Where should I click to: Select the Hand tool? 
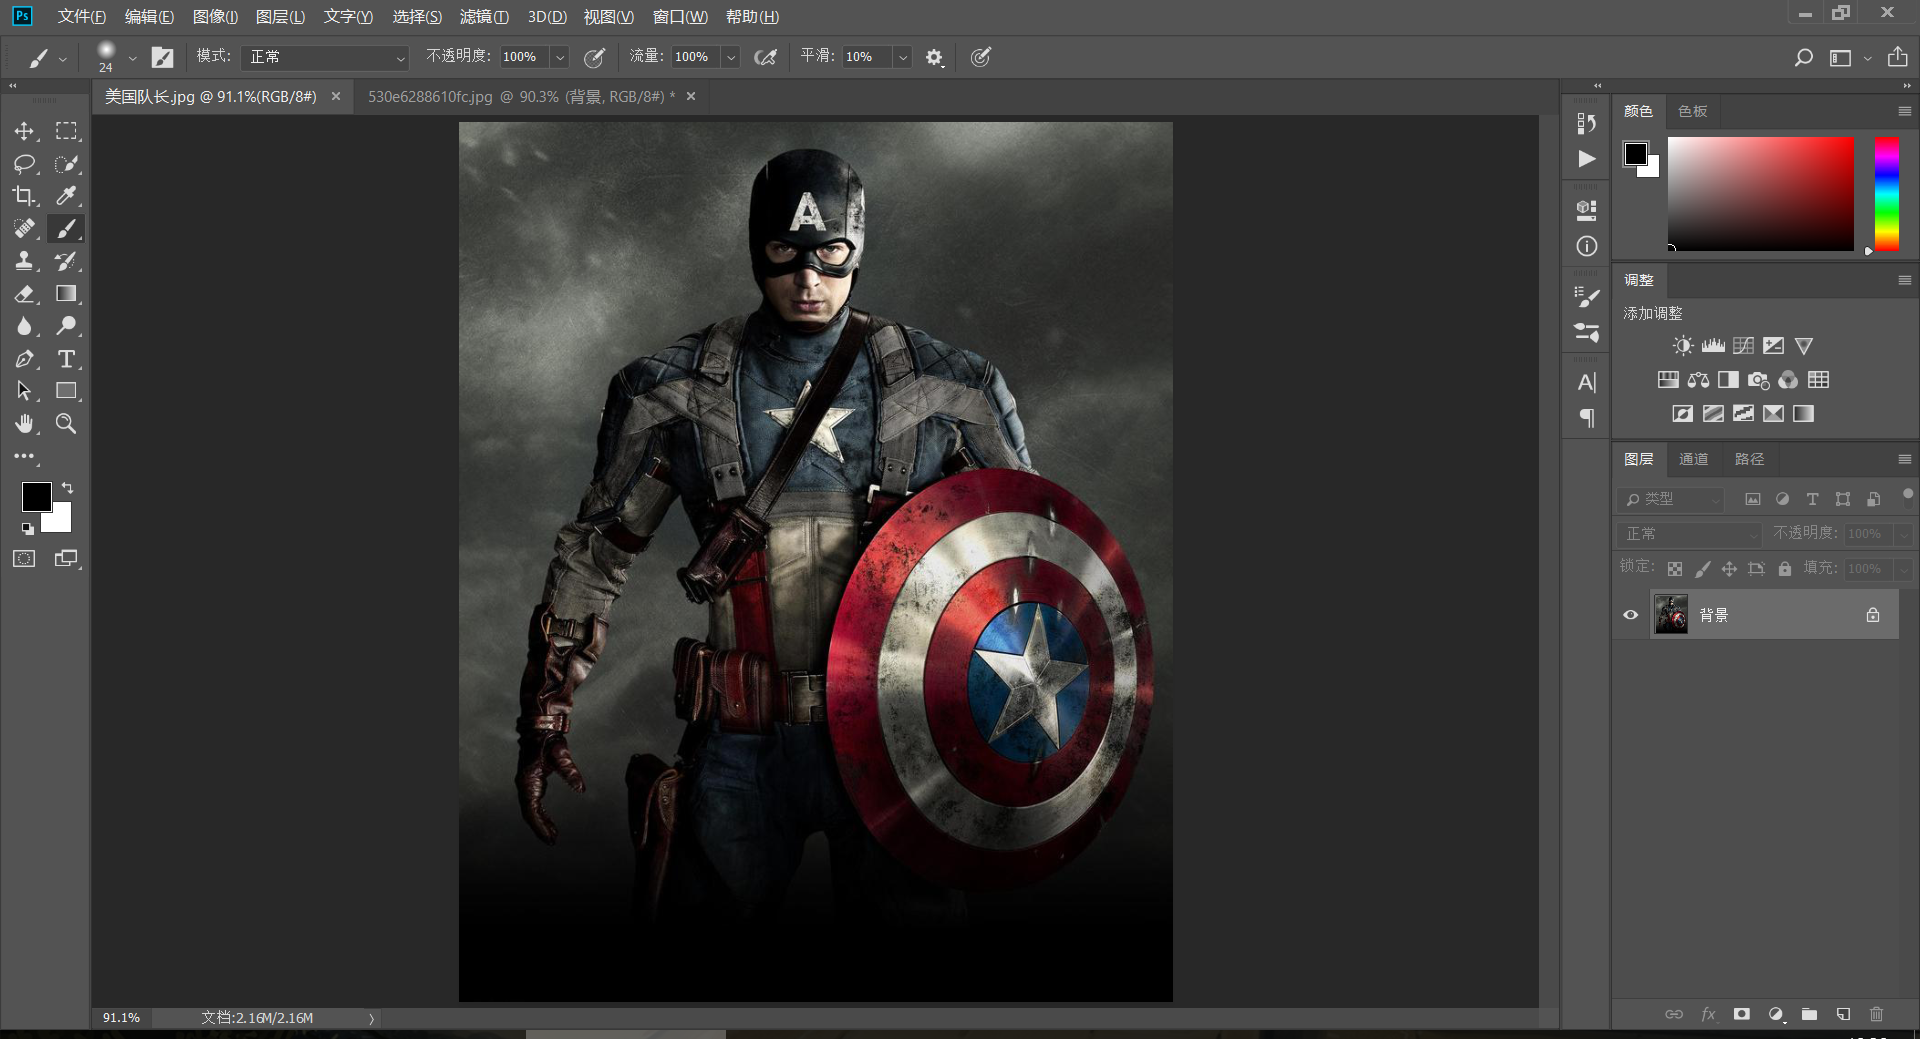coord(24,424)
